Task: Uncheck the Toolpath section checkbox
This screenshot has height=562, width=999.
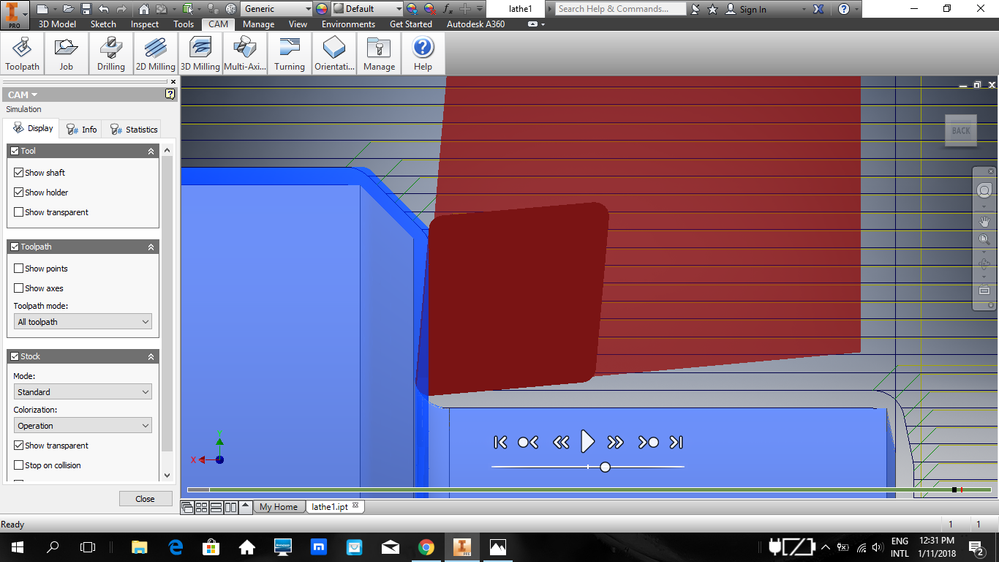Action: pyautogui.click(x=15, y=247)
